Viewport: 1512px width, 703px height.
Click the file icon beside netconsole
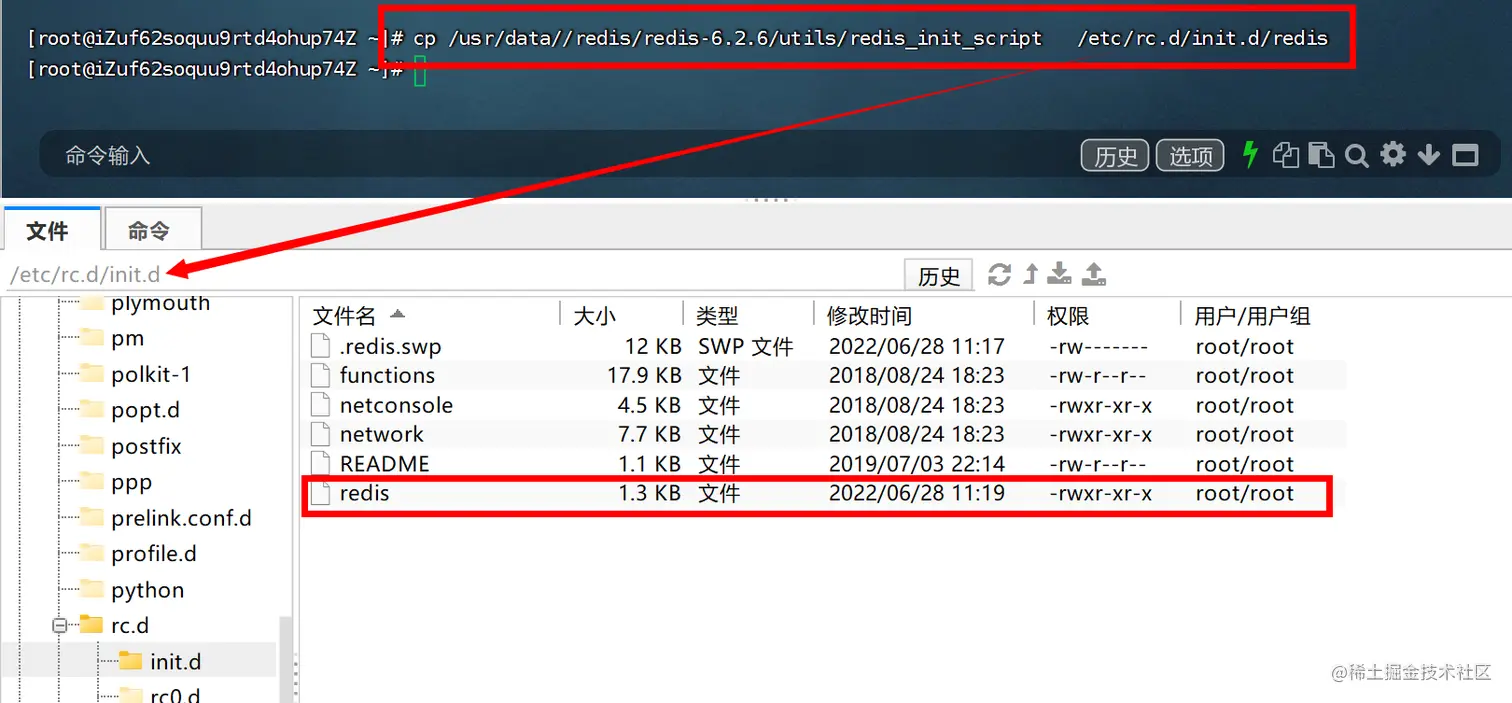pos(320,405)
